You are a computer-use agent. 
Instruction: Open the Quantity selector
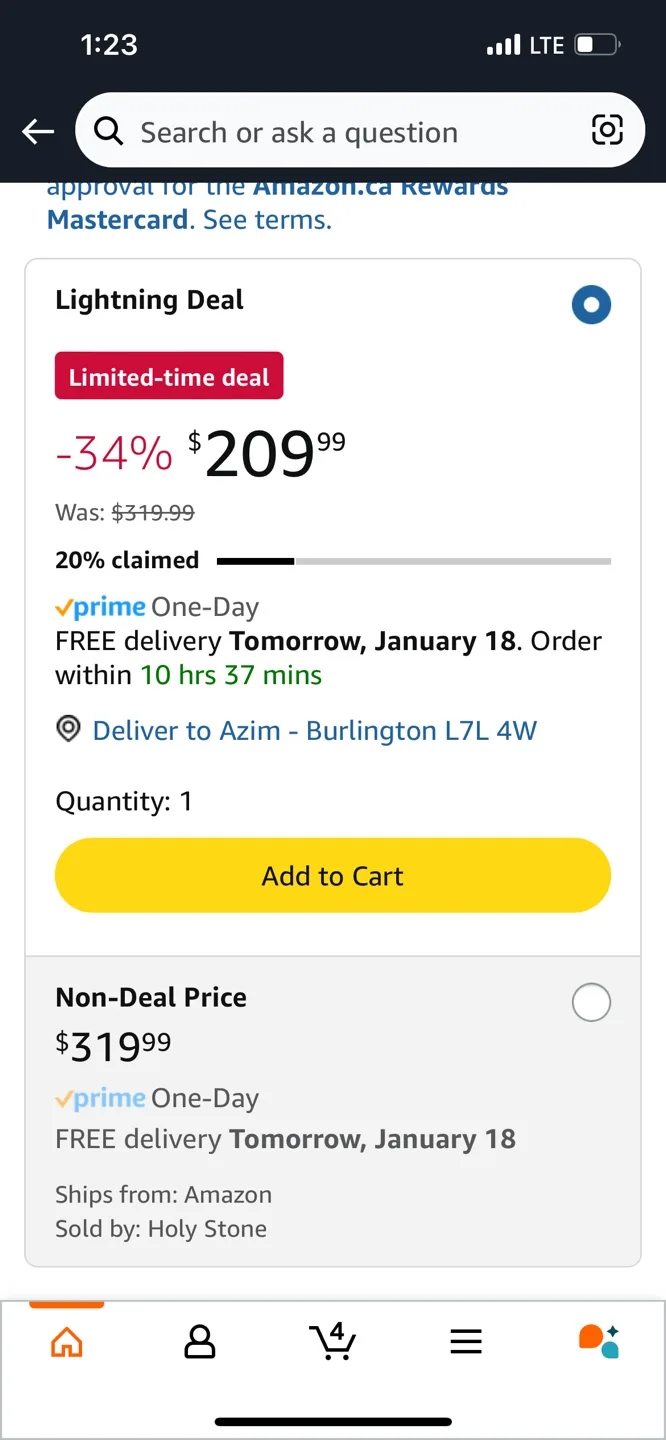[124, 801]
